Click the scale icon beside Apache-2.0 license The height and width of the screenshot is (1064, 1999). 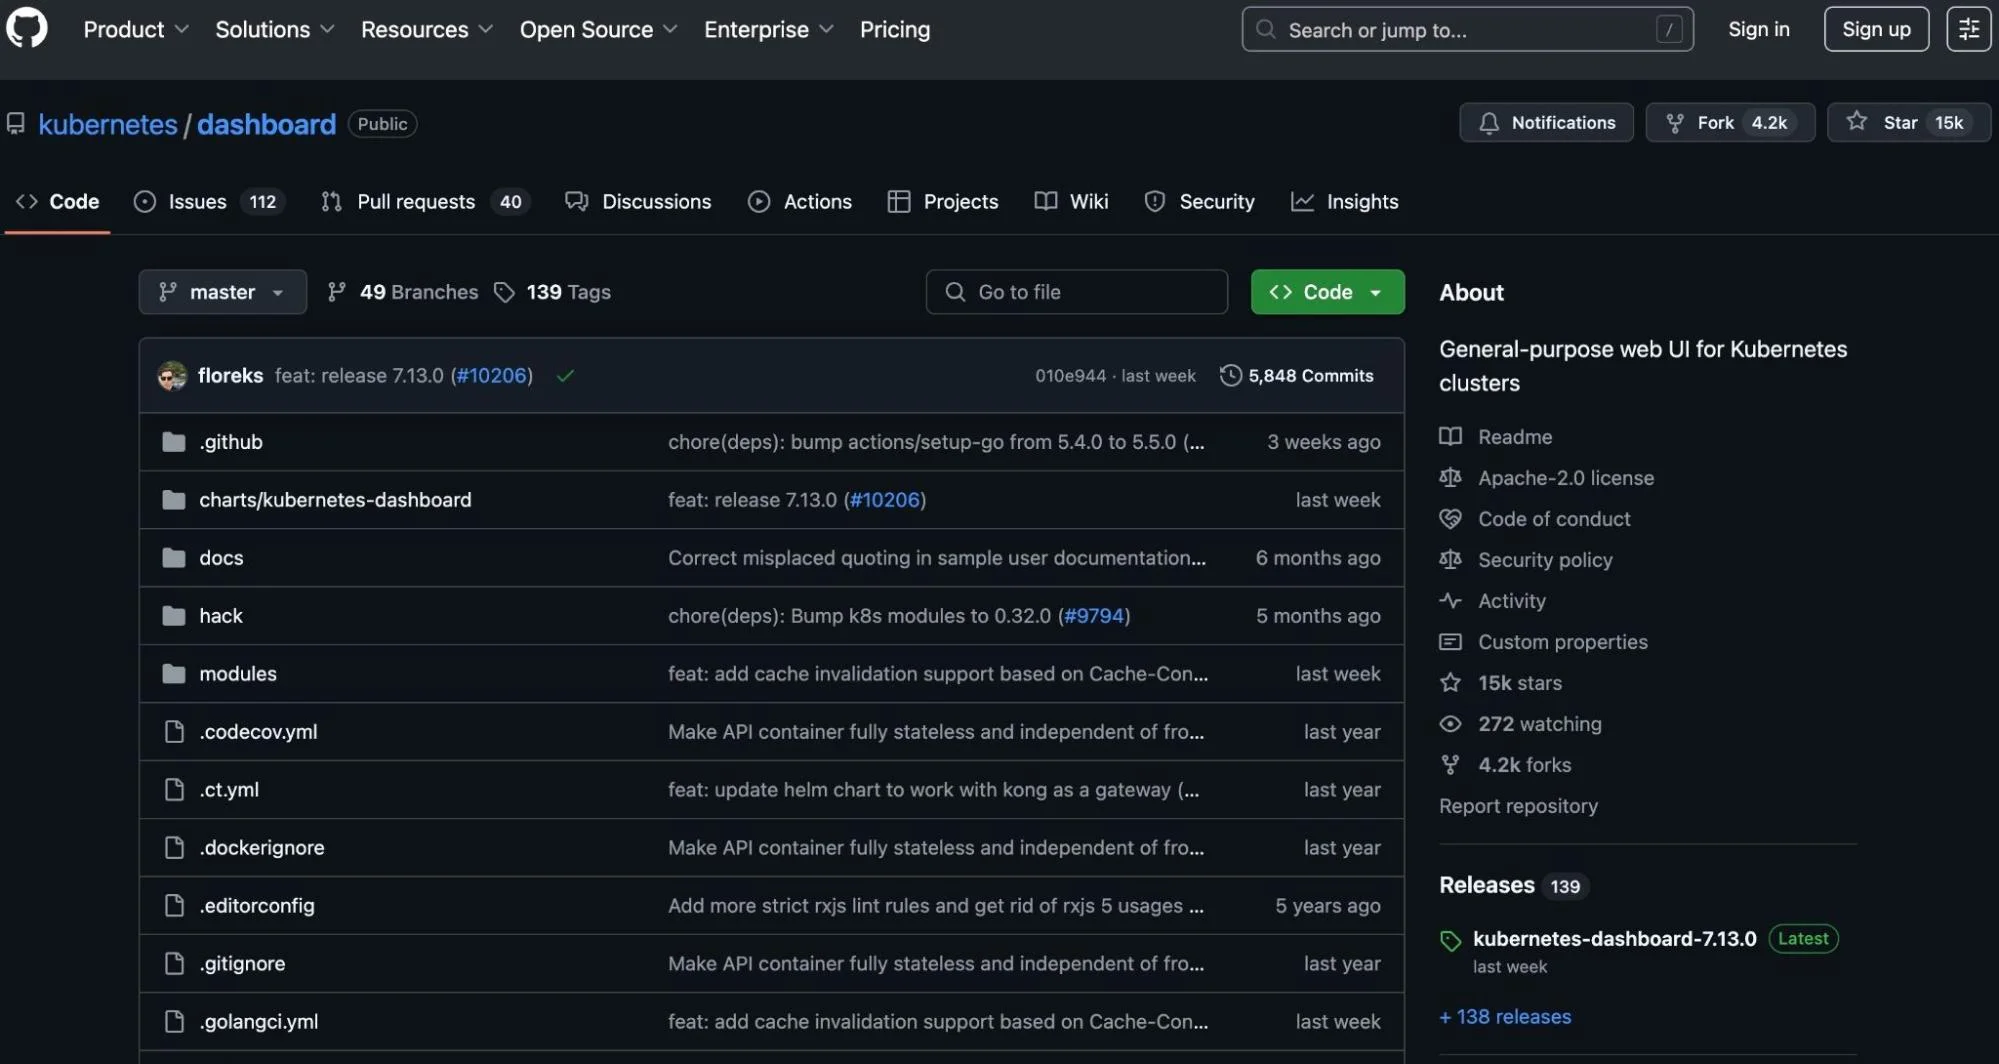(1450, 478)
